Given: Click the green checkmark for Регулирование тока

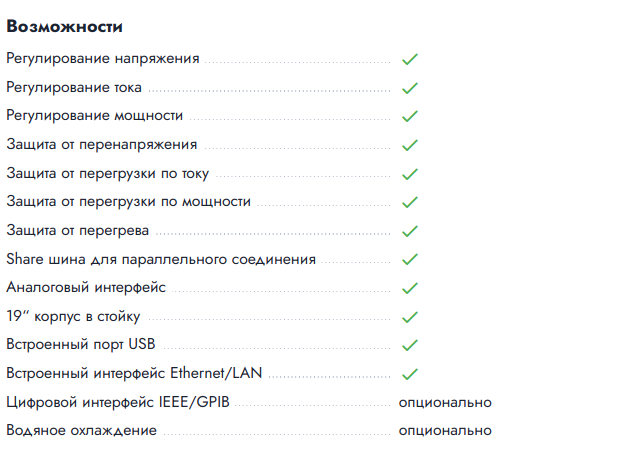Looking at the screenshot, I should coord(410,88).
